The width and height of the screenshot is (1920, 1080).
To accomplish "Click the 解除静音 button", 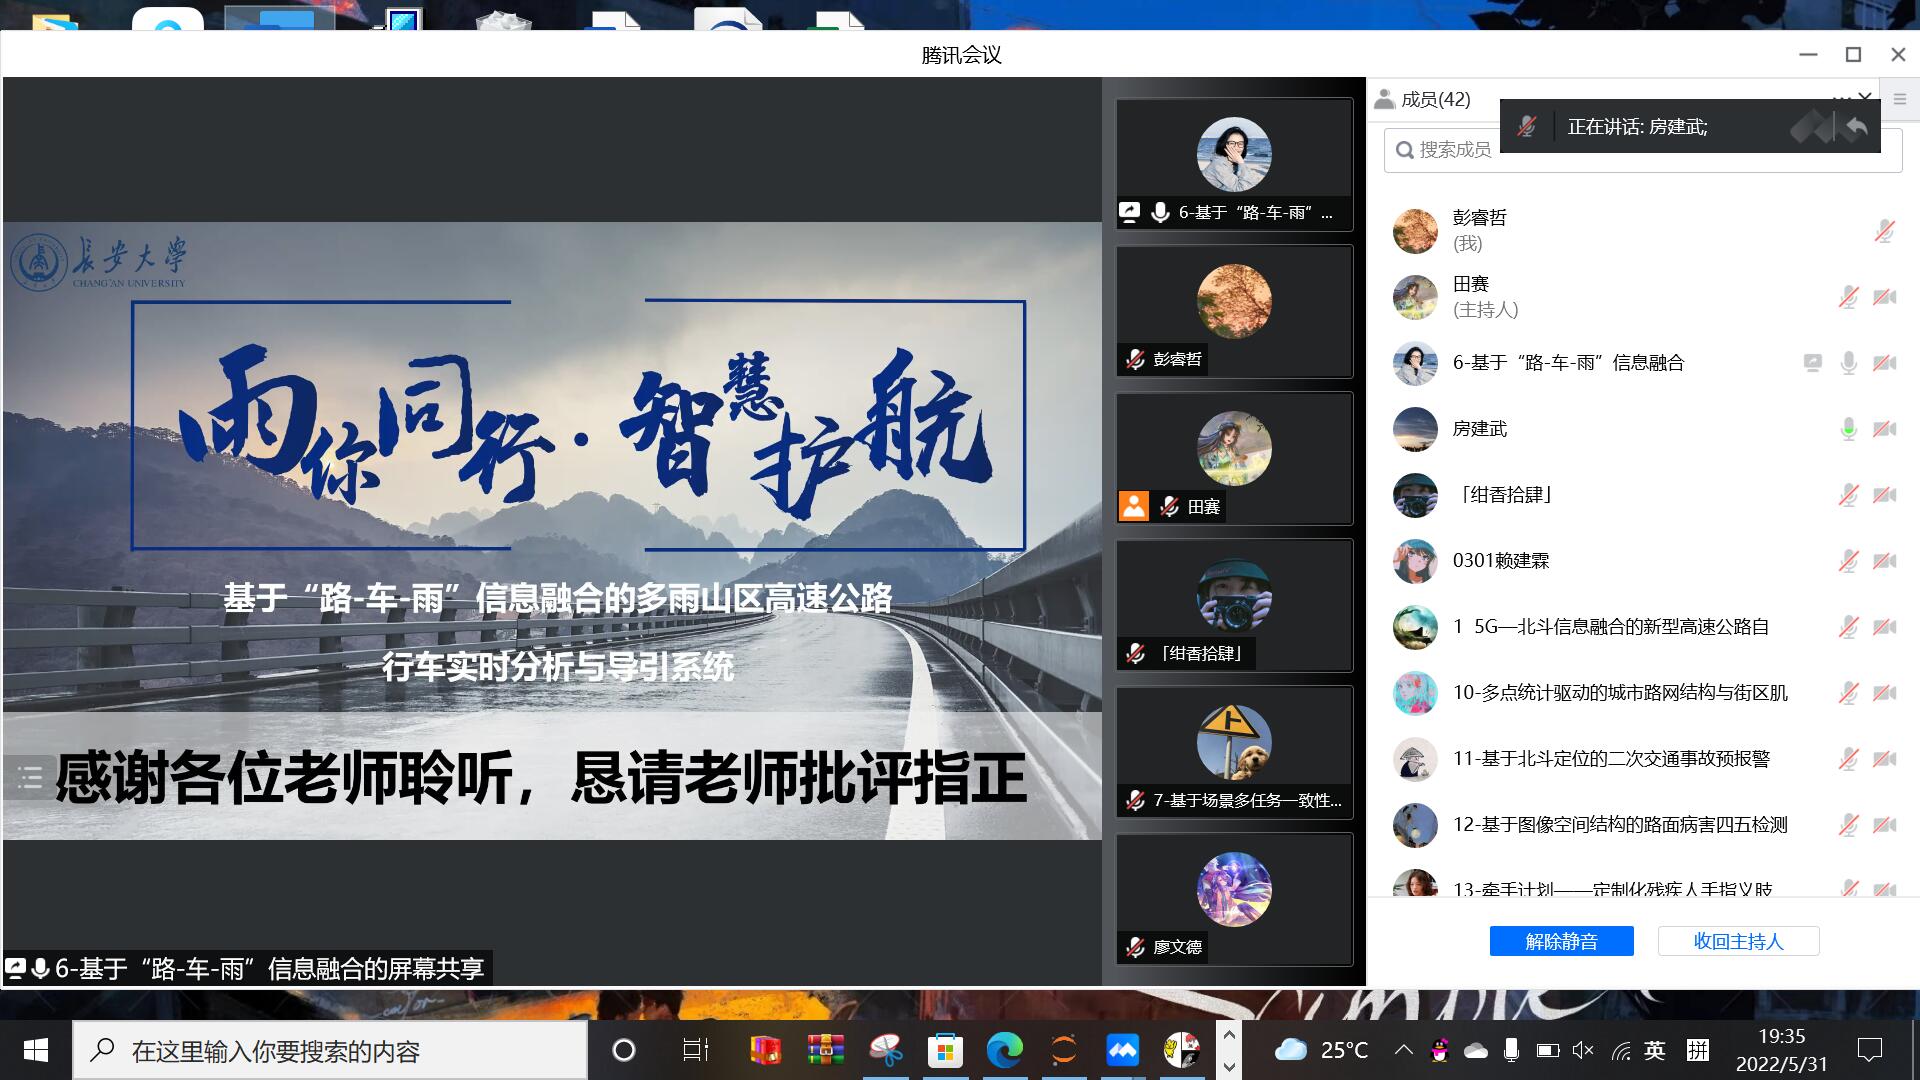I will (x=1561, y=941).
